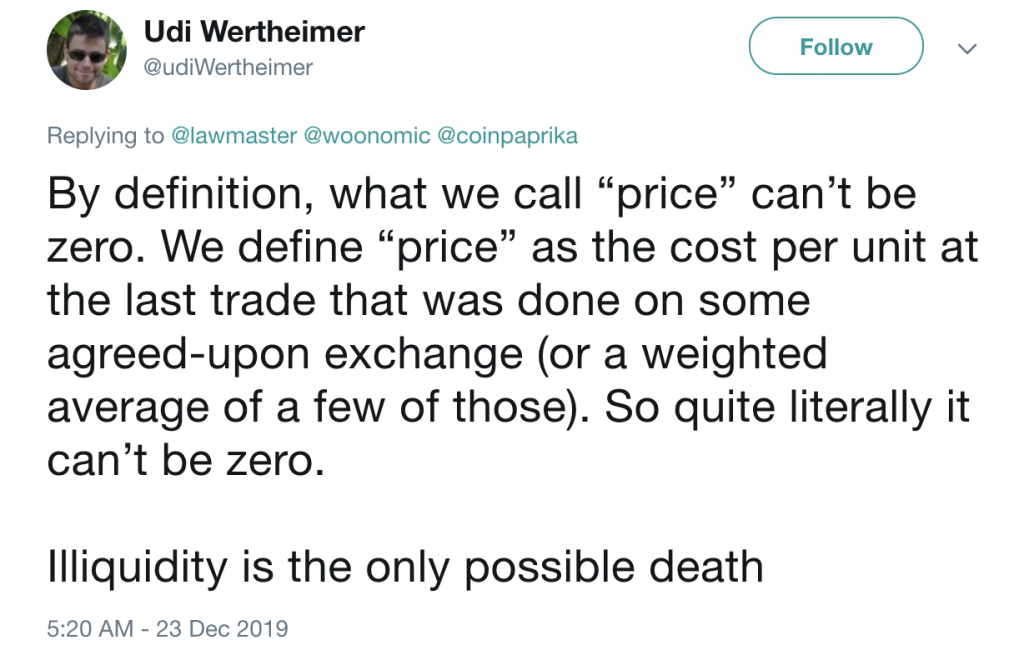Click the word "weighted" in the tweet
The height and width of the screenshot is (655, 1024).
735,354
